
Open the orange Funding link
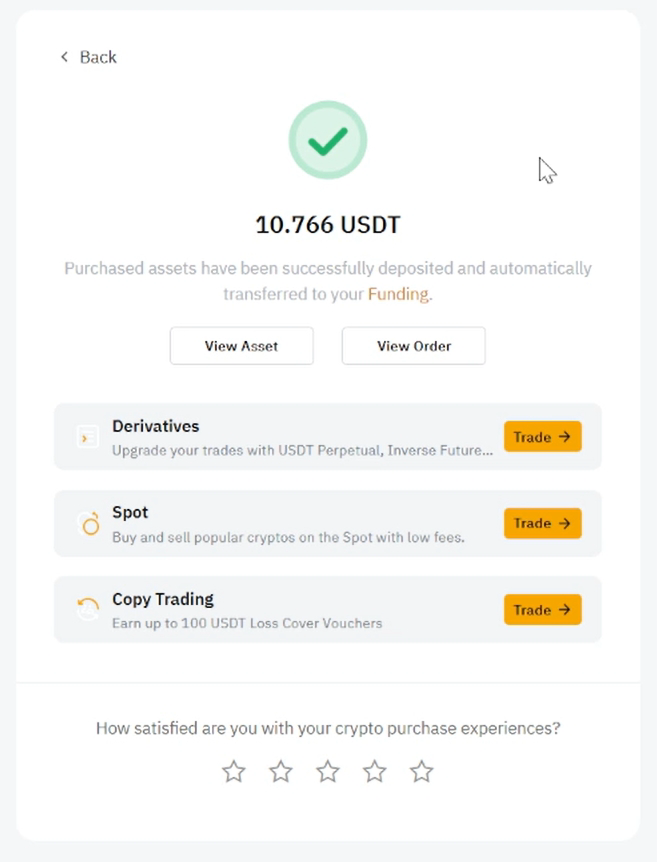point(398,294)
